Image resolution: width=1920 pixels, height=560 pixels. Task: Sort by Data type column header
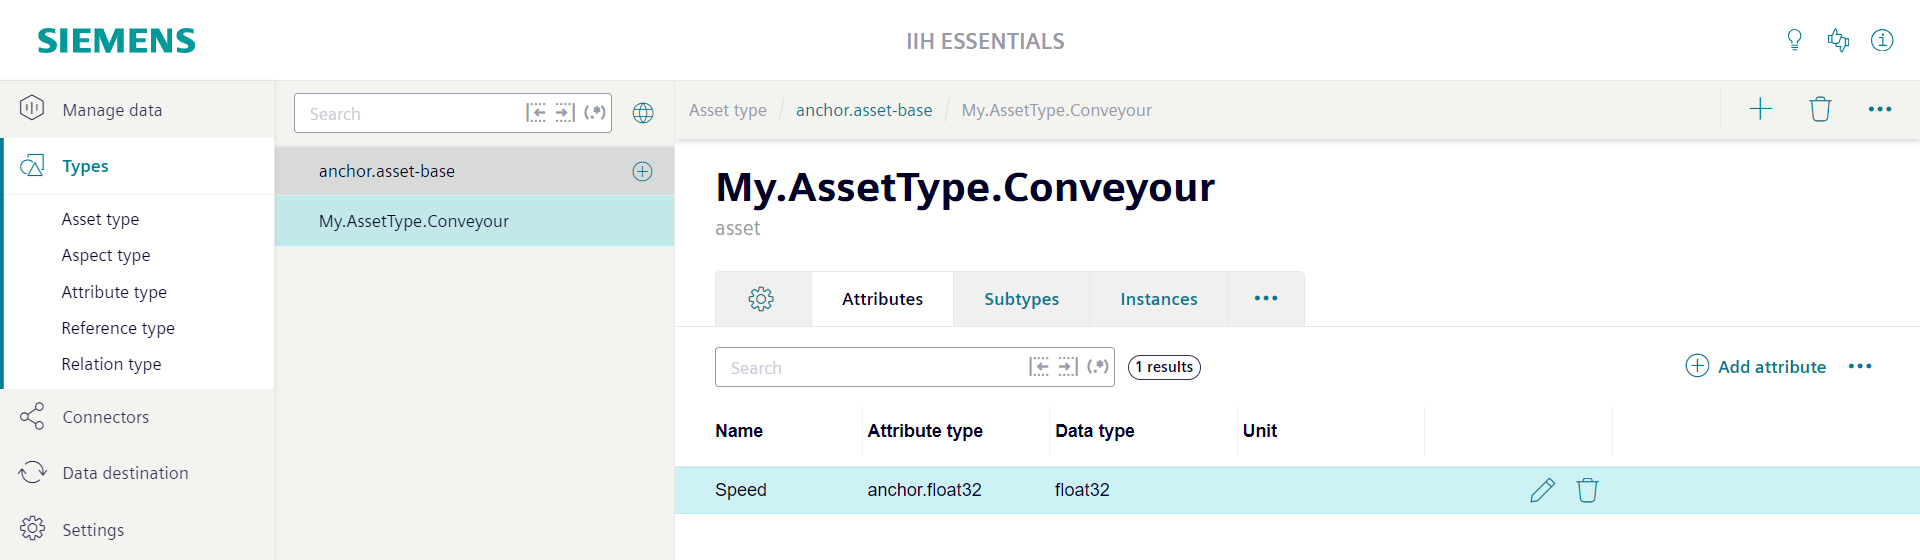pos(1095,431)
